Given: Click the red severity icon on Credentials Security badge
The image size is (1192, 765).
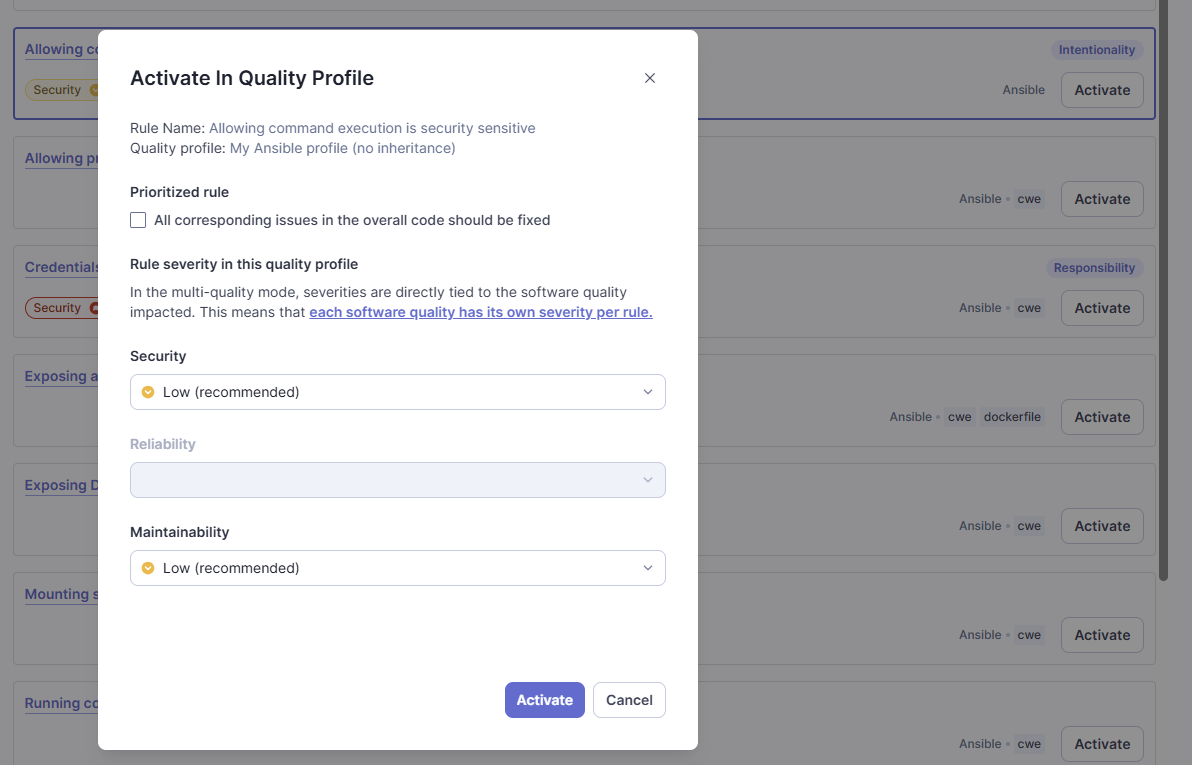Looking at the screenshot, I should [96, 308].
